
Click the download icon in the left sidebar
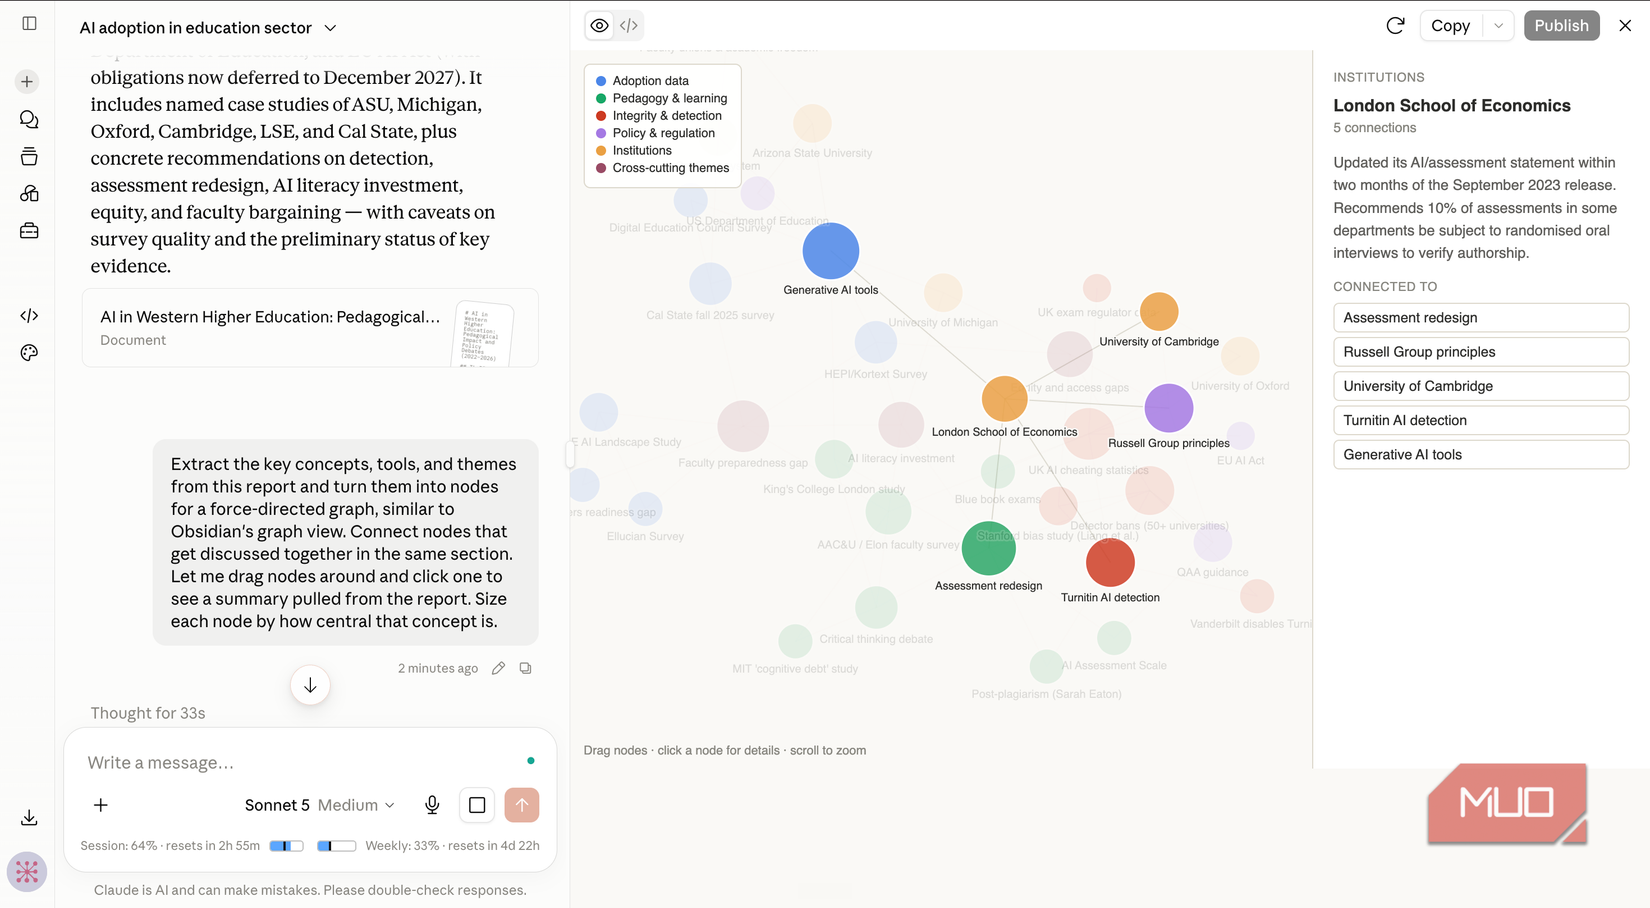tap(29, 818)
